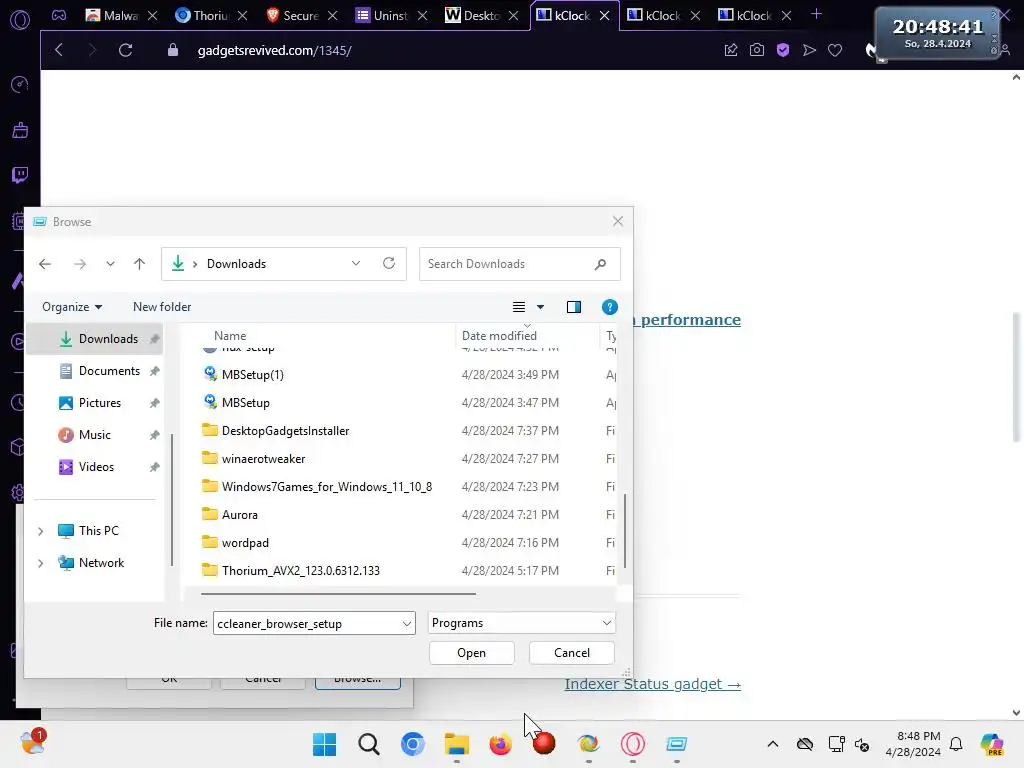The image size is (1024, 768).
Task: Open dialog Help icon
Action: pyautogui.click(x=609, y=307)
